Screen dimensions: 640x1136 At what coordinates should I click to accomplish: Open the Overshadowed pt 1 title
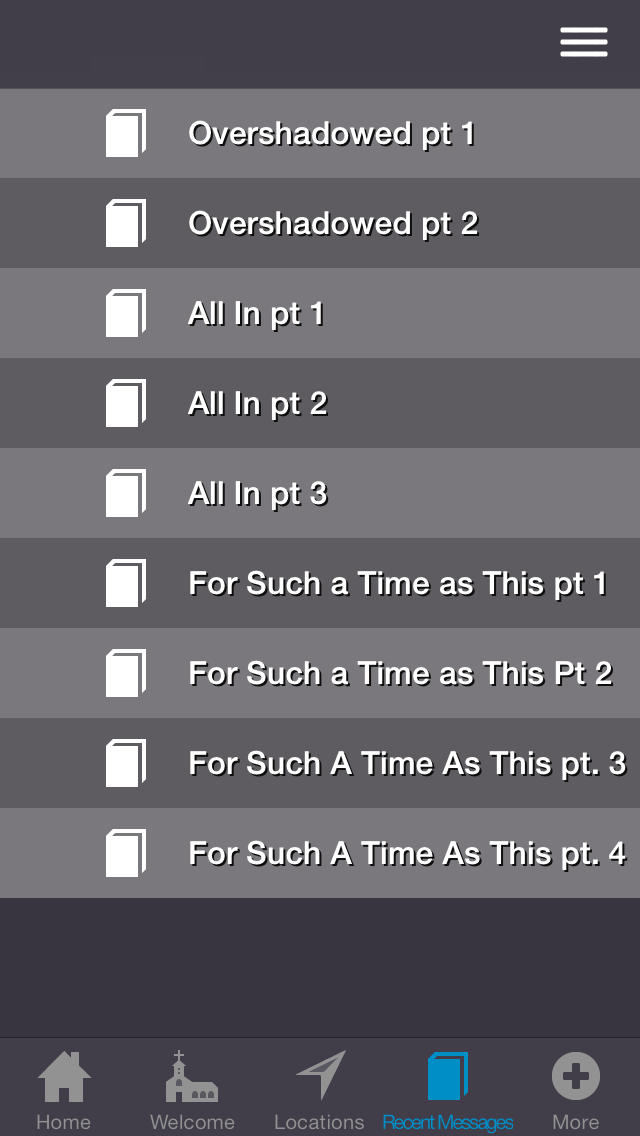332,134
